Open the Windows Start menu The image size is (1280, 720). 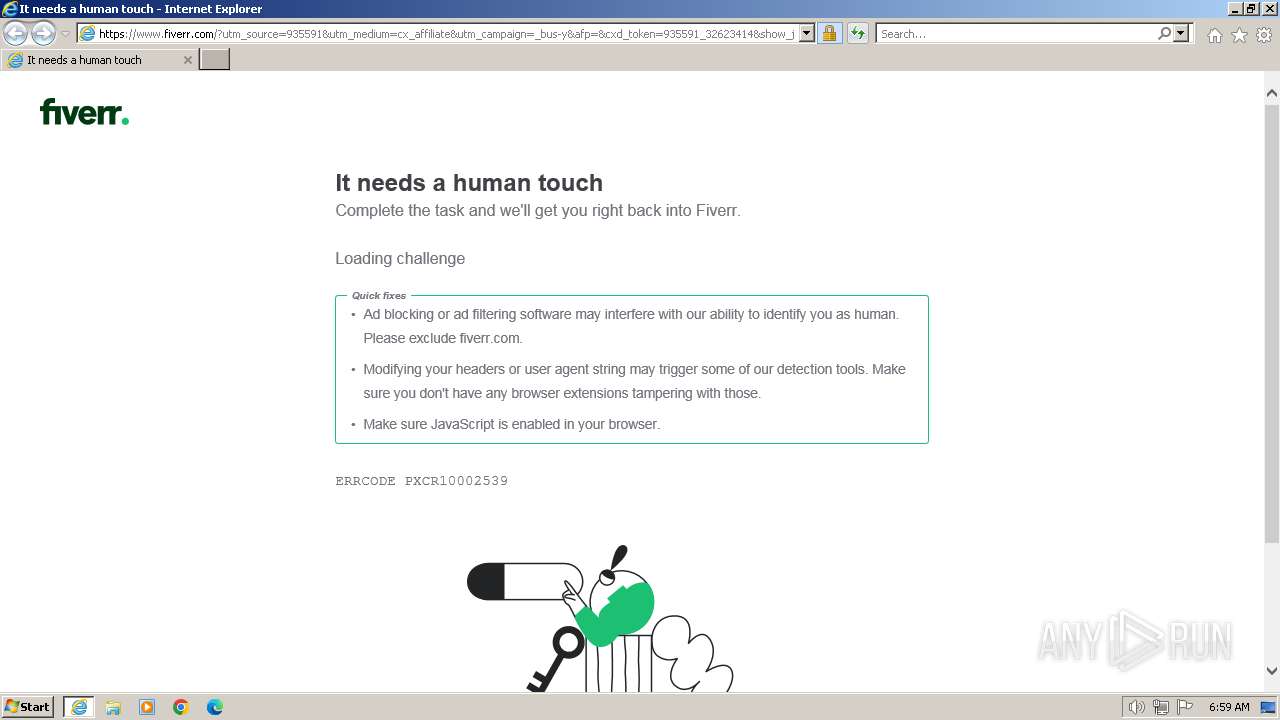[x=28, y=707]
